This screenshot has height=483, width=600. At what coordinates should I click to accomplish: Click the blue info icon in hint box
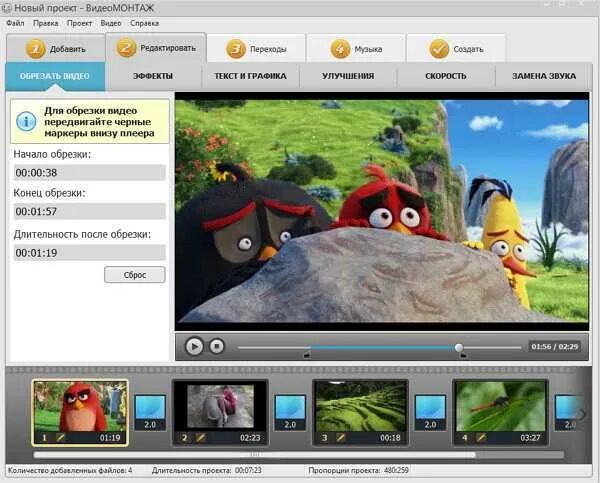coord(26,121)
